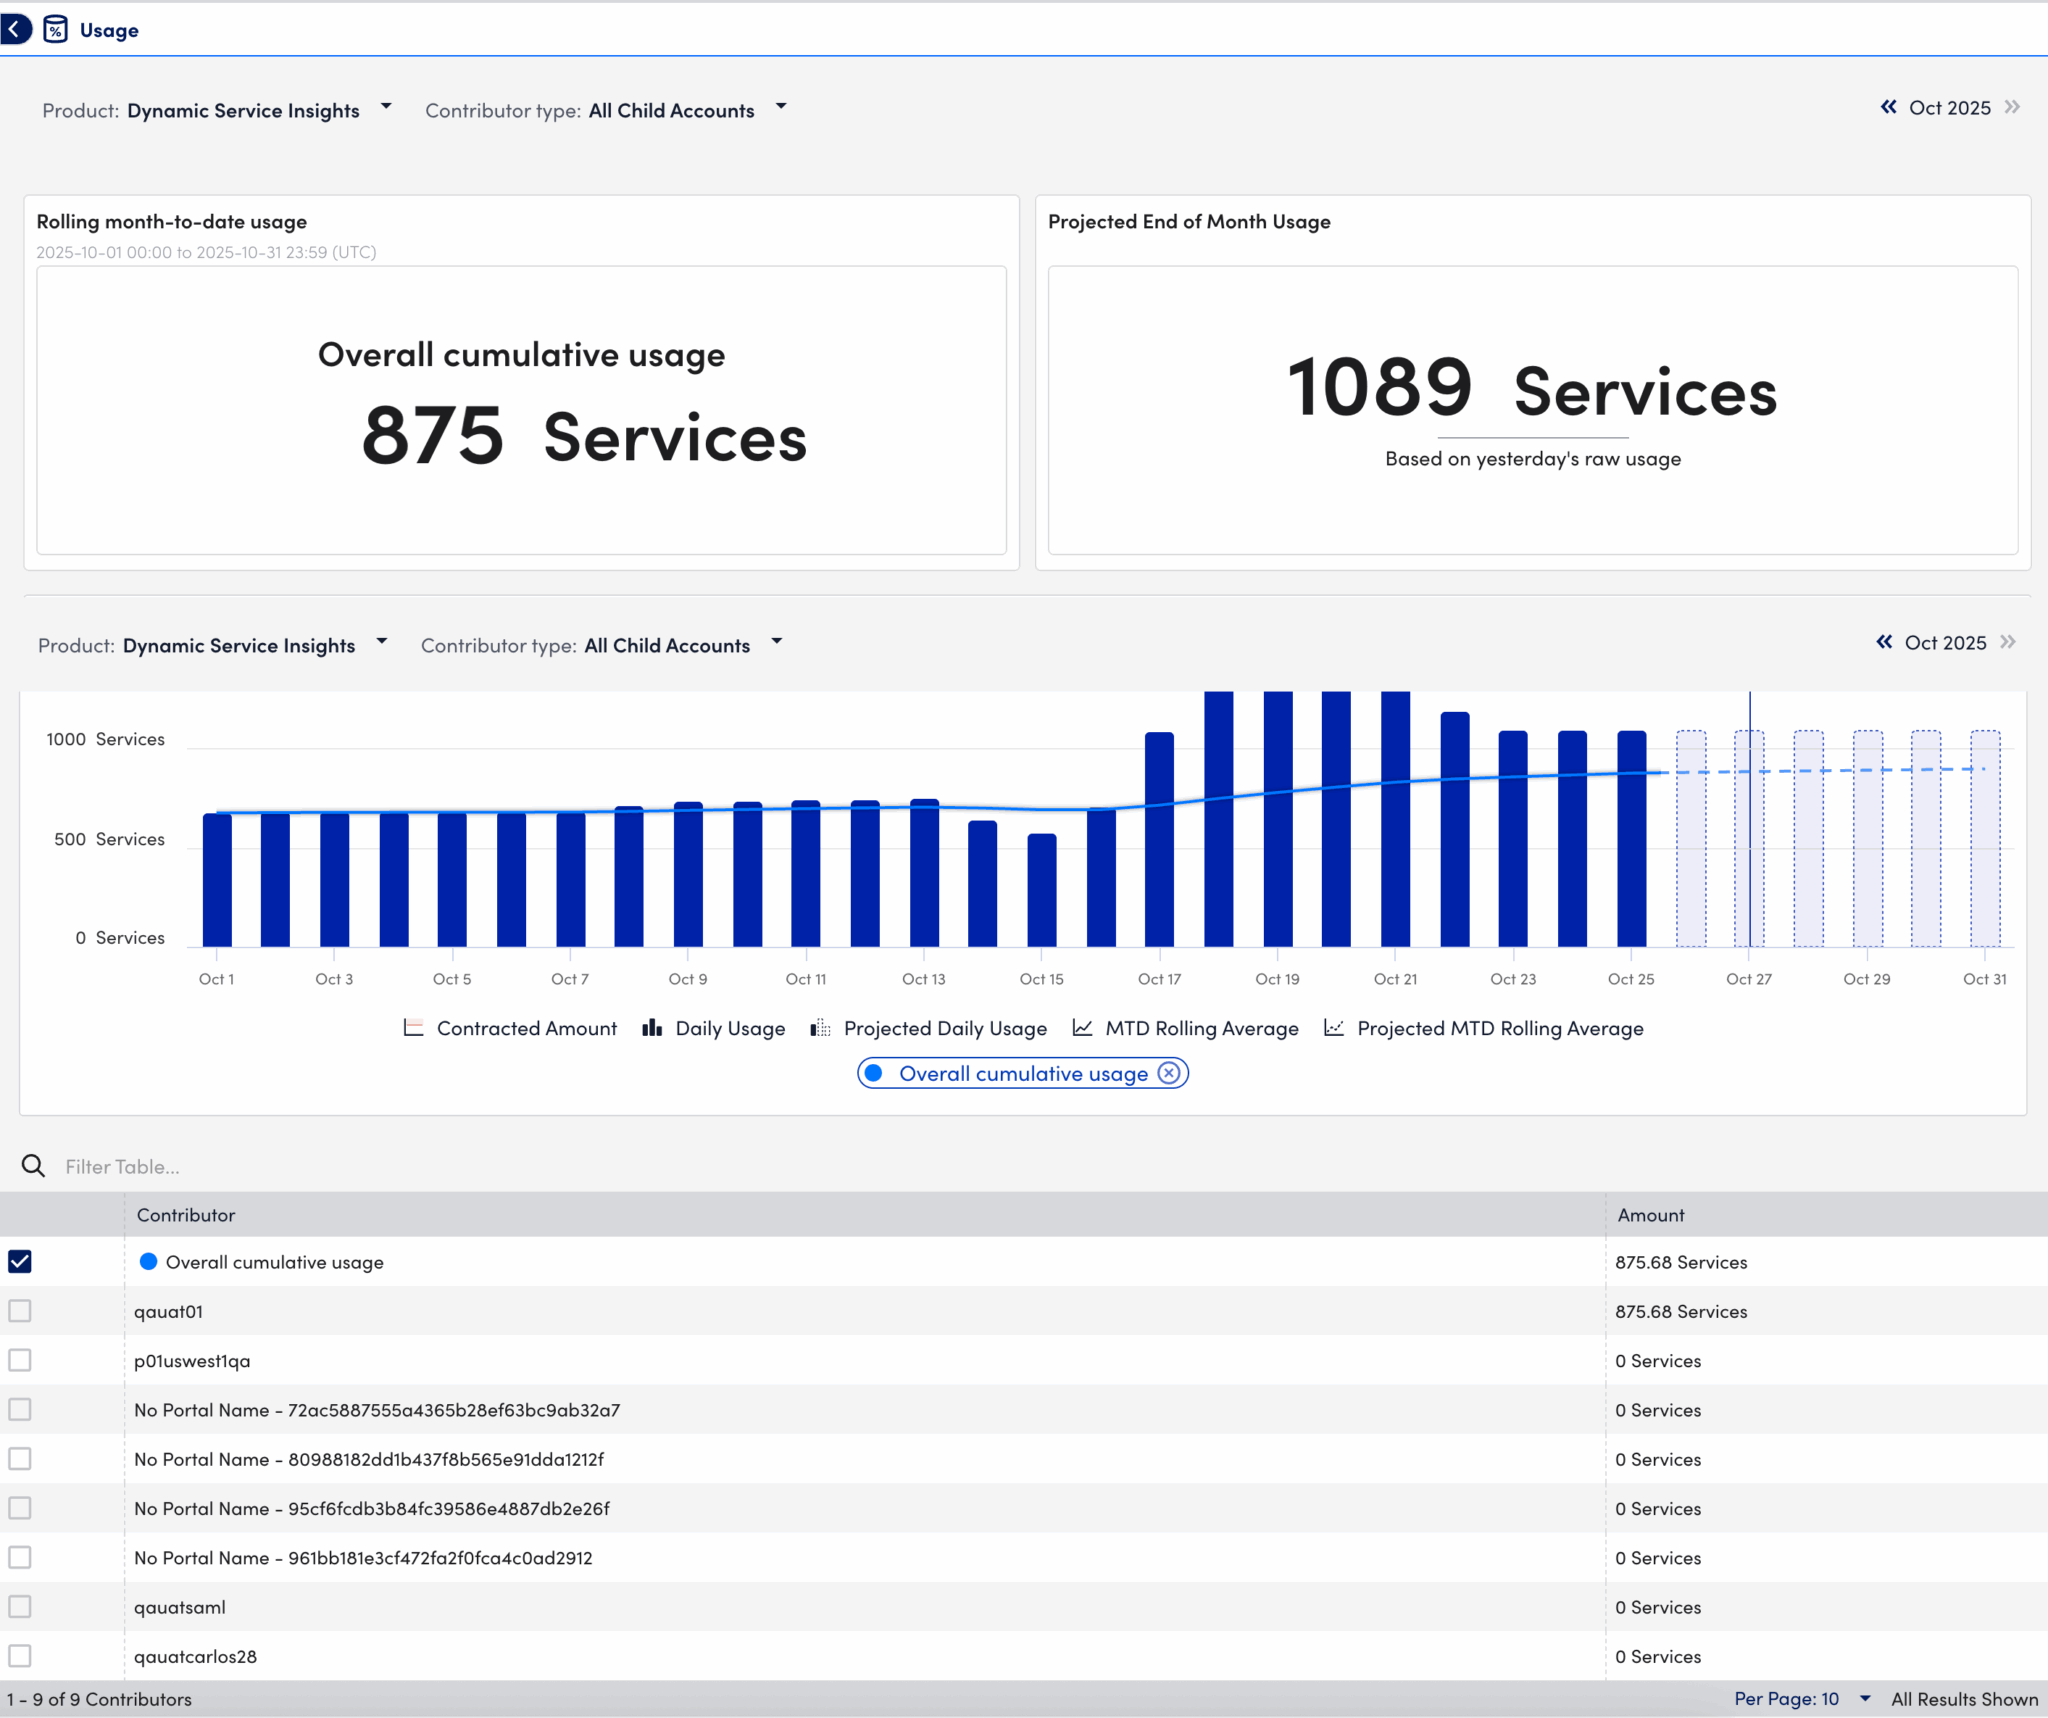Check the qauatsaml contributor checkbox
This screenshot has height=1718, width=2048.
point(20,1606)
